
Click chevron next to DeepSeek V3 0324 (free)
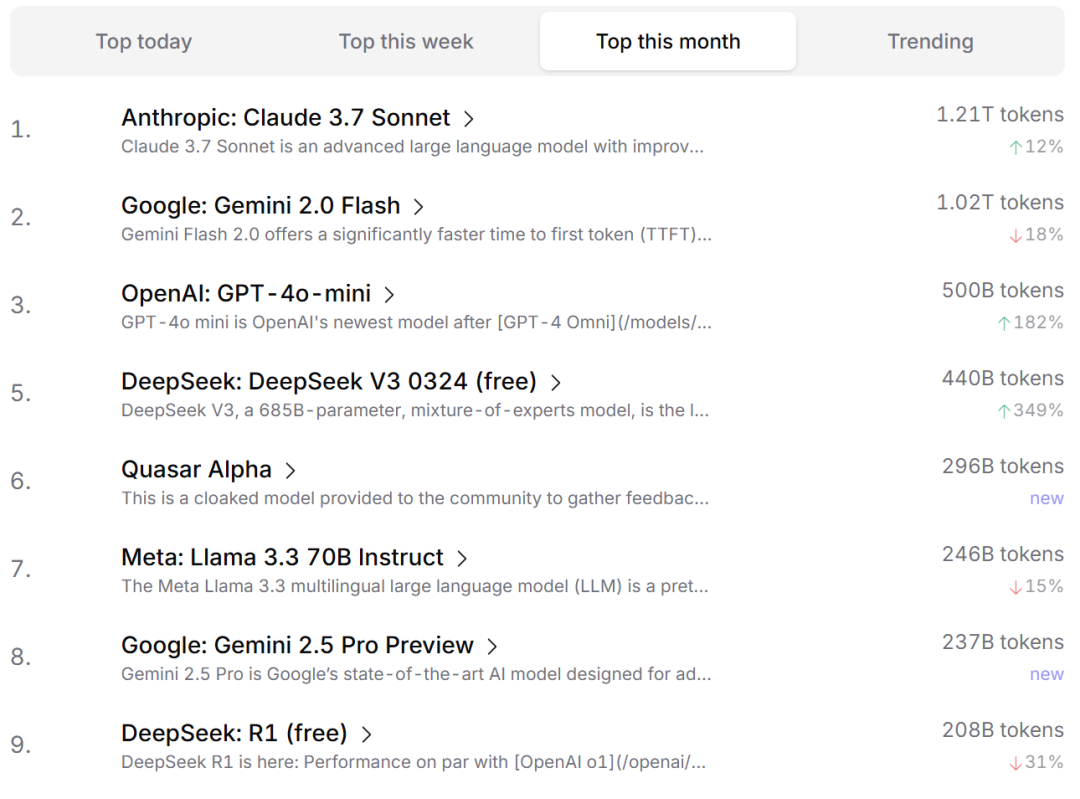[x=556, y=383]
